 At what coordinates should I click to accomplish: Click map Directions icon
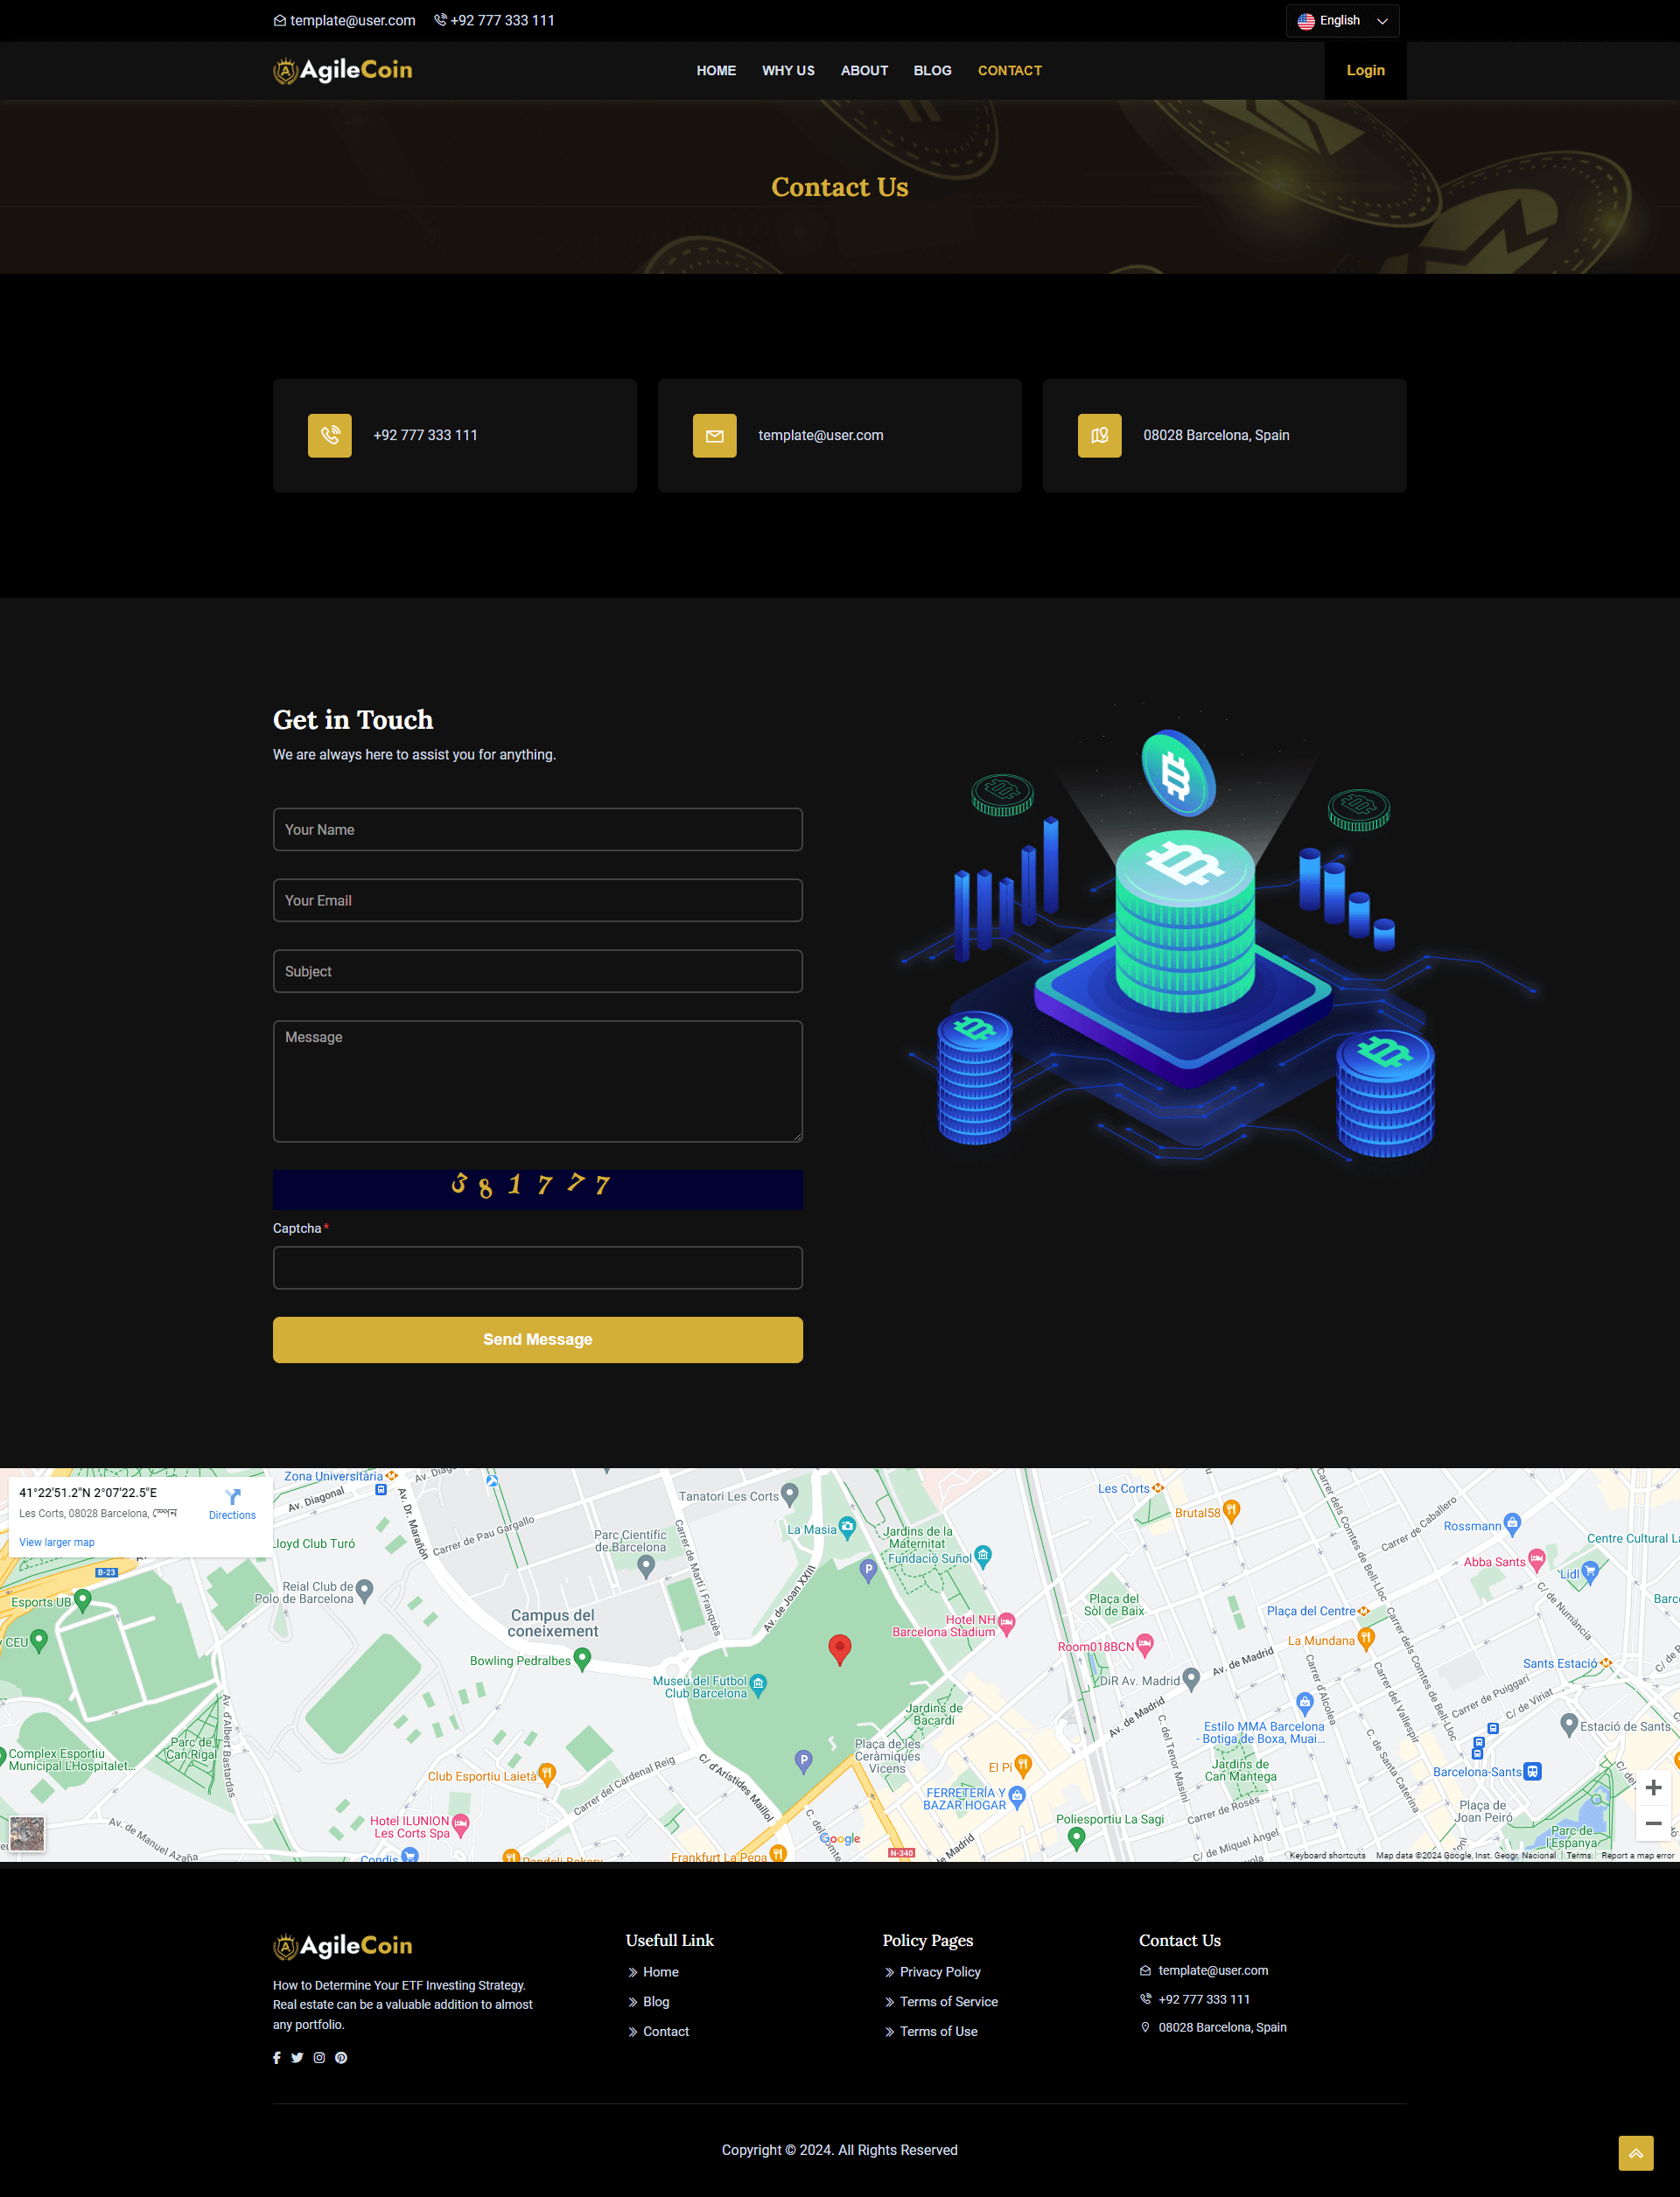coord(232,1497)
